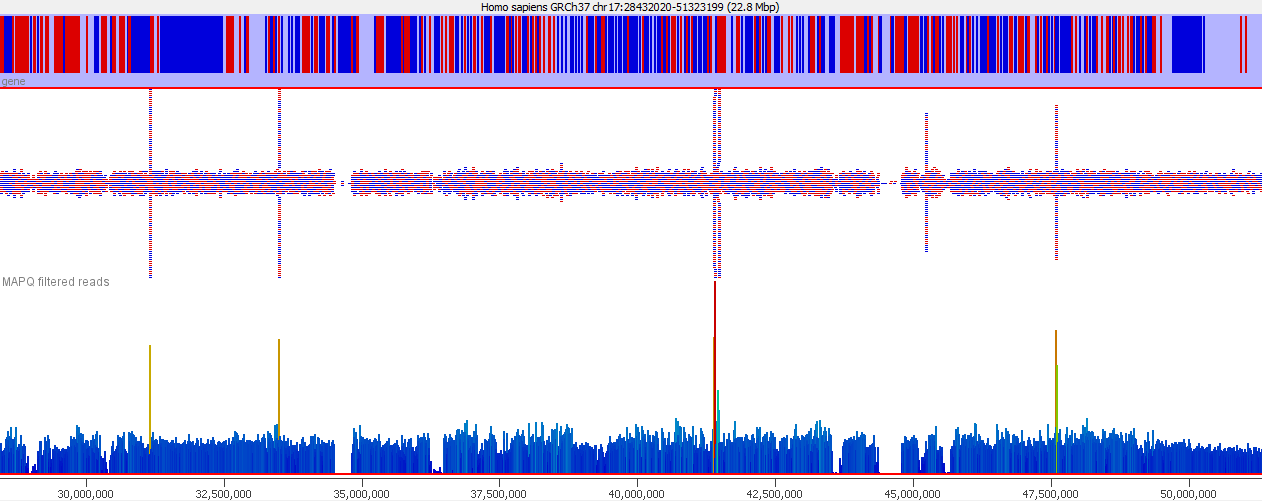
Task: Click the 47,500,000 position label
Action: pyautogui.click(x=1052, y=493)
